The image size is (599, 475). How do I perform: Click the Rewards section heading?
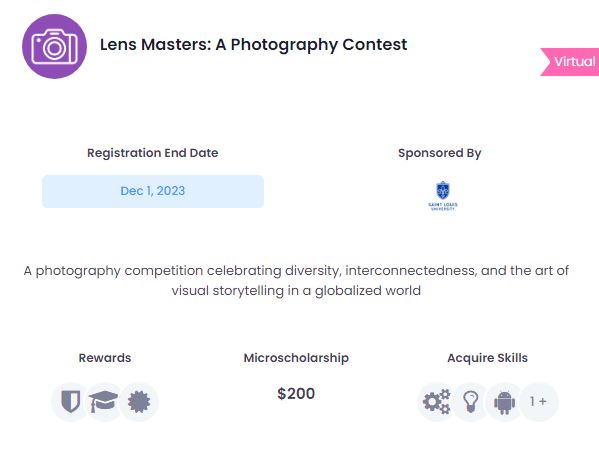click(105, 358)
